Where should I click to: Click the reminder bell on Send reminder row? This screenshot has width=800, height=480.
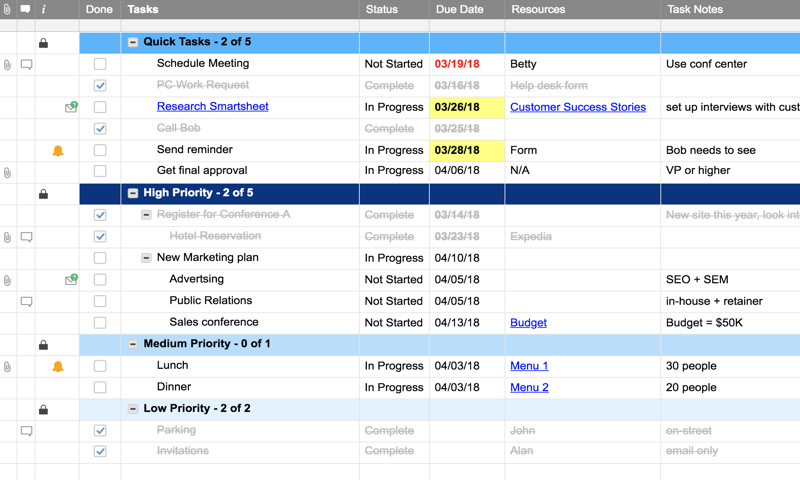pos(58,151)
